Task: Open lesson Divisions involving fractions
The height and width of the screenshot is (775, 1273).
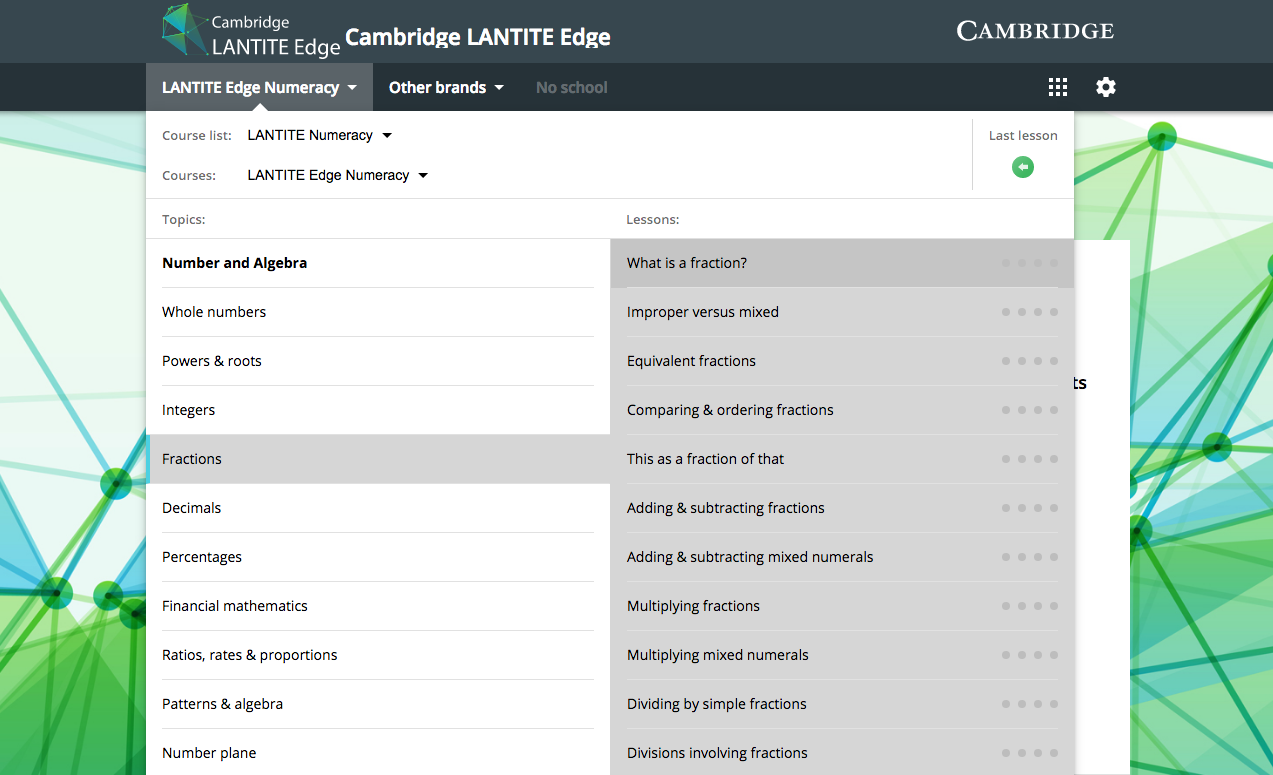Action: [842, 753]
